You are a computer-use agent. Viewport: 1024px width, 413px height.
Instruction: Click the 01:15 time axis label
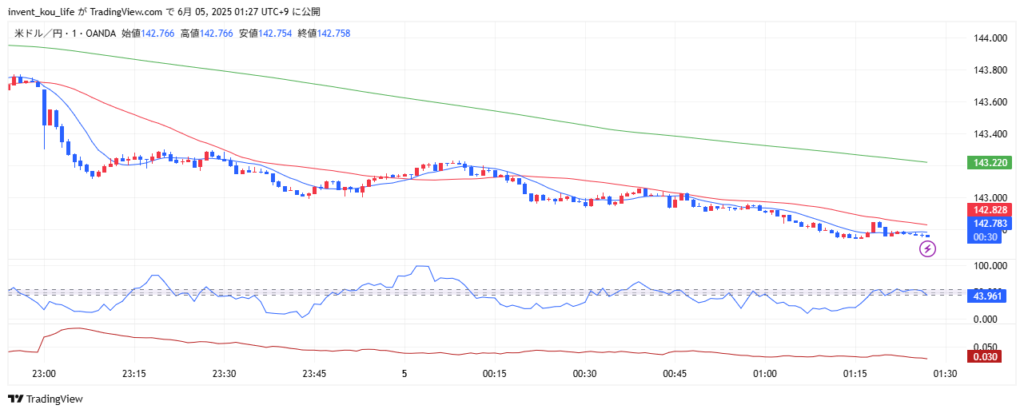pos(855,373)
